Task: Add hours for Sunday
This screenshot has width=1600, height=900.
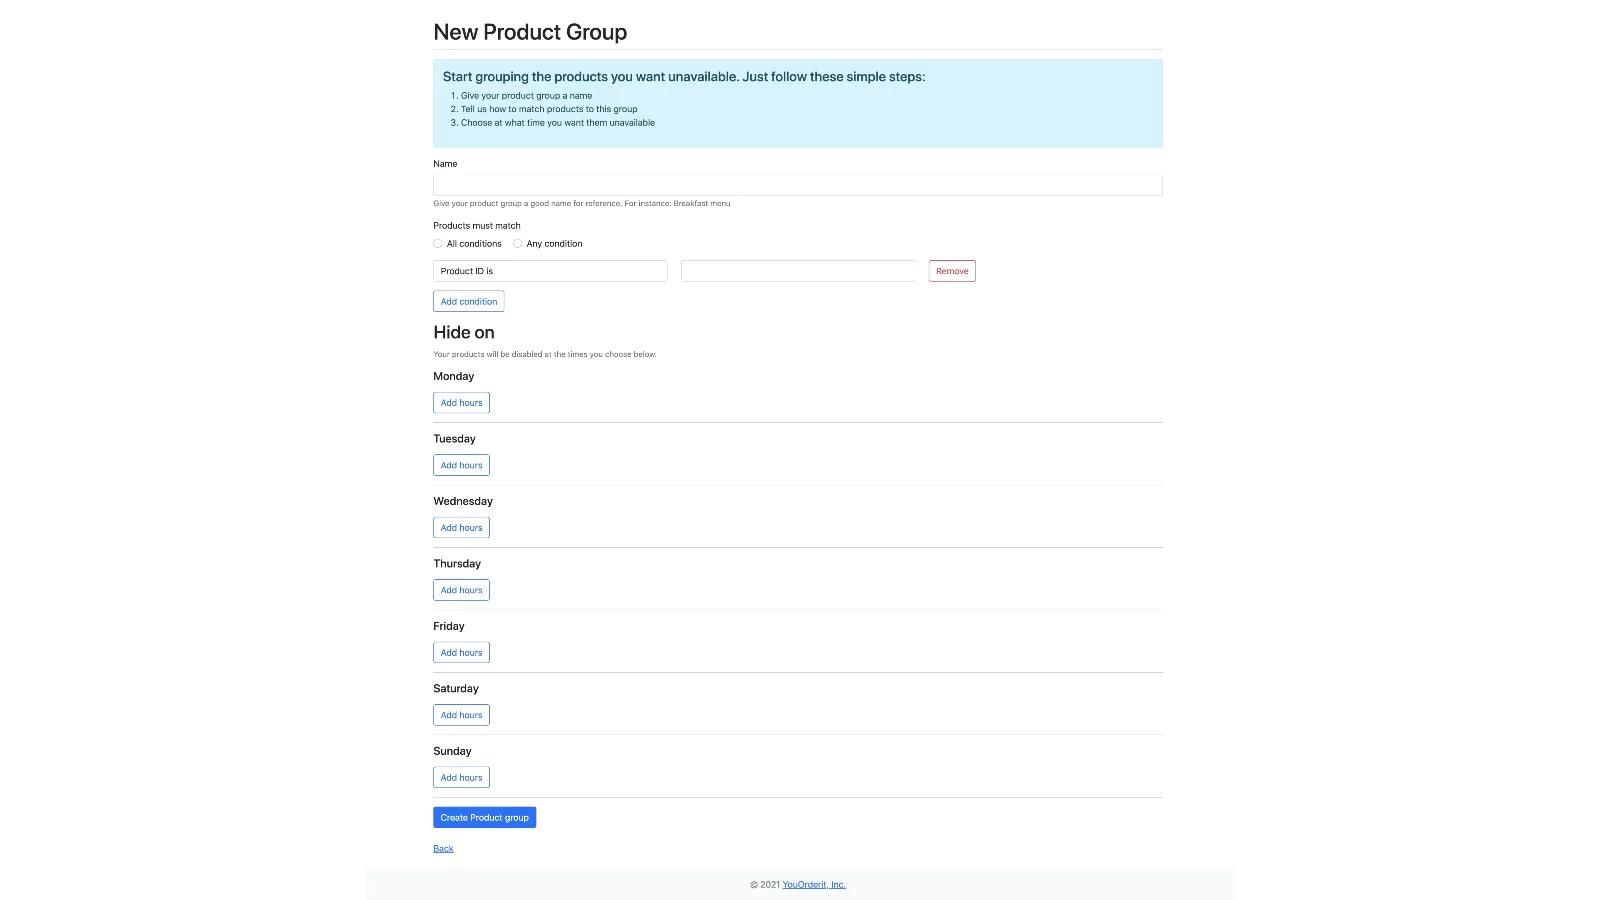Action: tap(461, 778)
